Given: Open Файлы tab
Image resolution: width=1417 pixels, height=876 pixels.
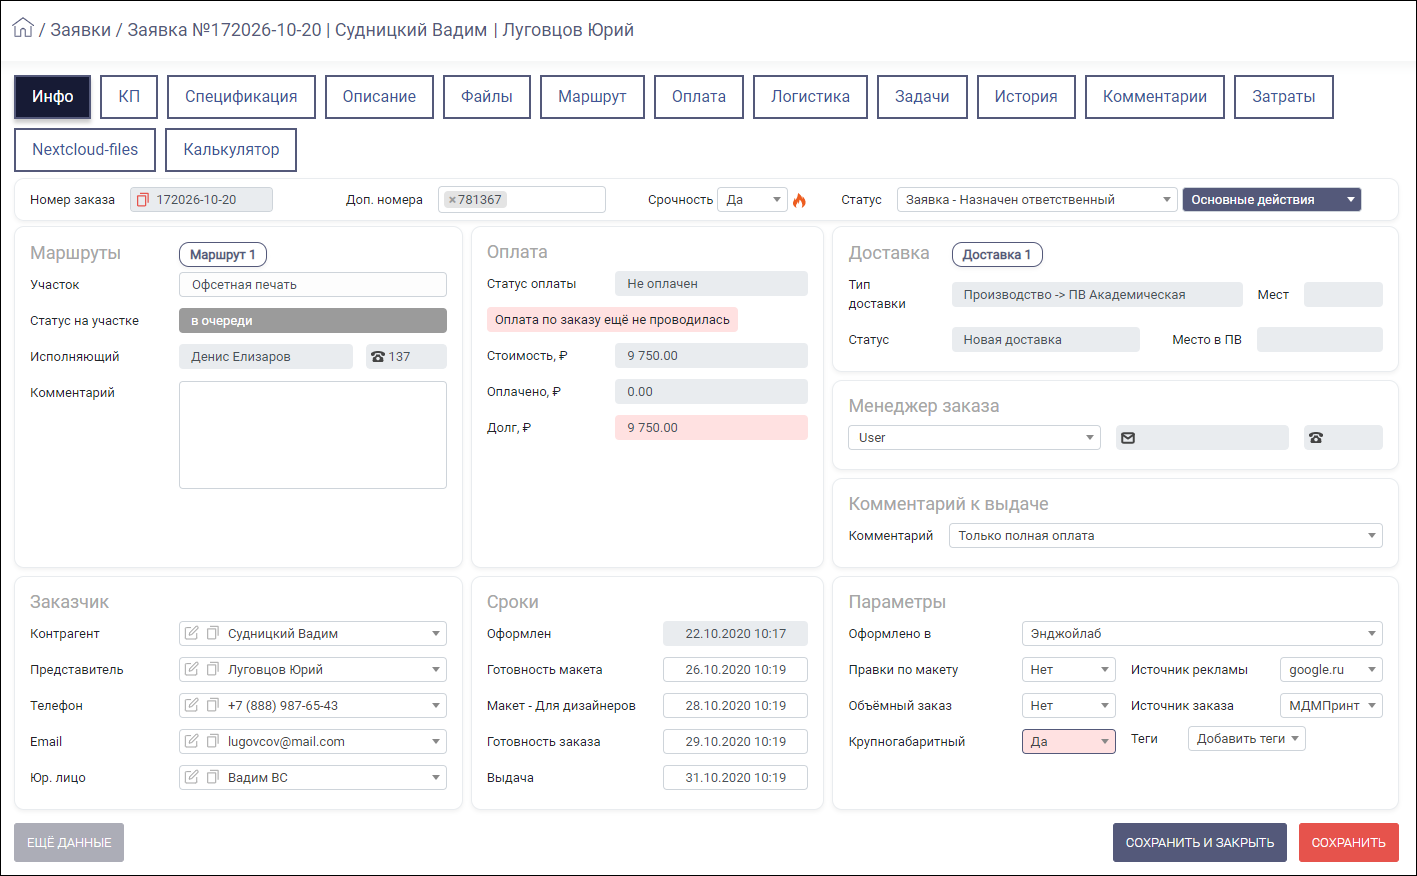Looking at the screenshot, I should [487, 97].
